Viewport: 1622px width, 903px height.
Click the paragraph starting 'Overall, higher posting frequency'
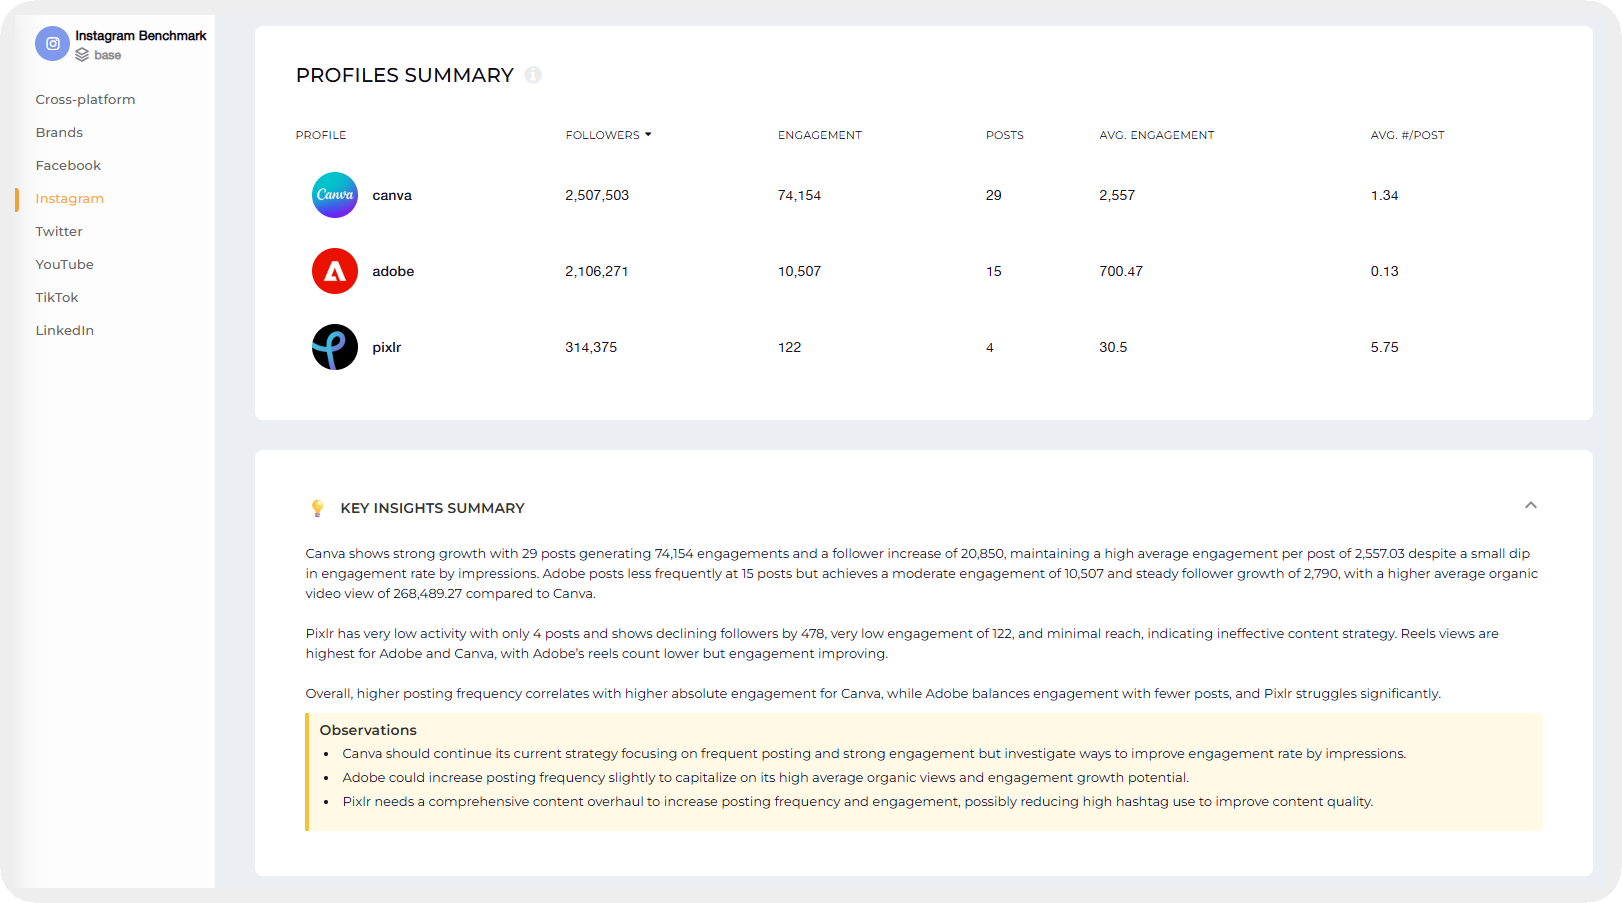pyautogui.click(x=873, y=693)
